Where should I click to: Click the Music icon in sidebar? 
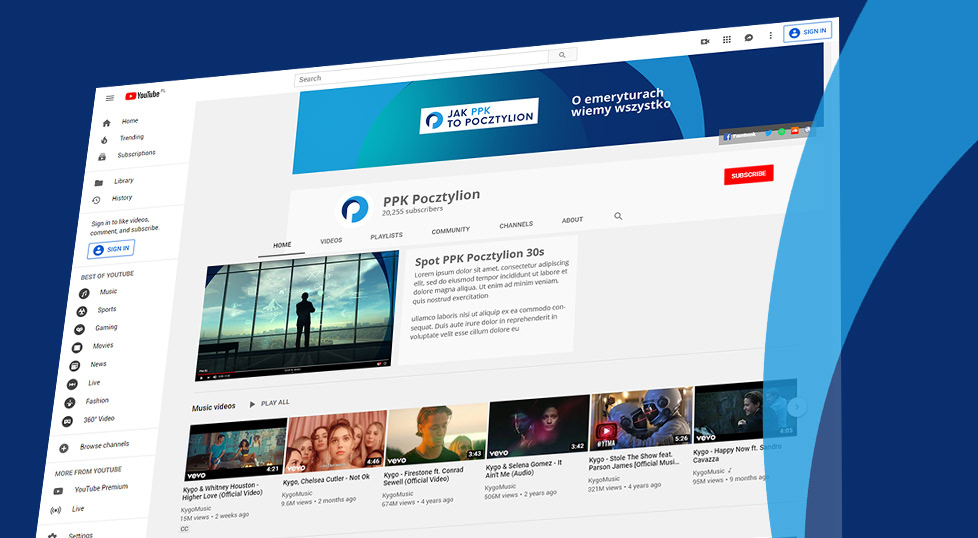84,294
